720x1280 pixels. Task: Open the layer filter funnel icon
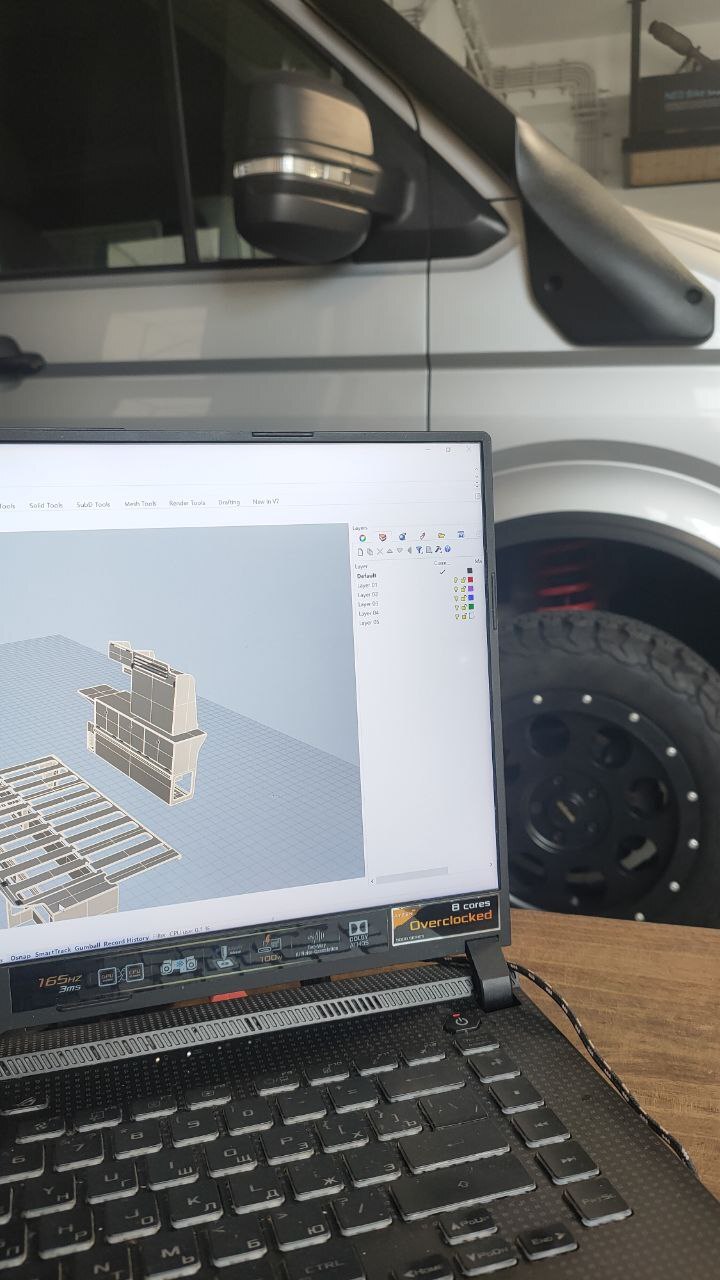[x=419, y=550]
